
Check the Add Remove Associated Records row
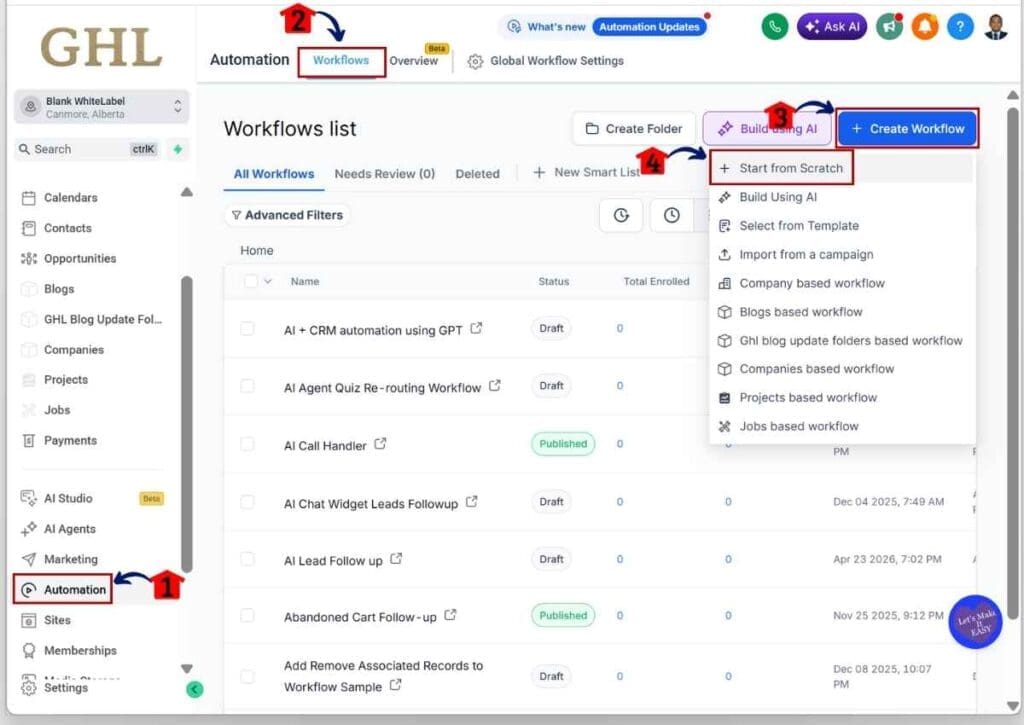click(247, 677)
